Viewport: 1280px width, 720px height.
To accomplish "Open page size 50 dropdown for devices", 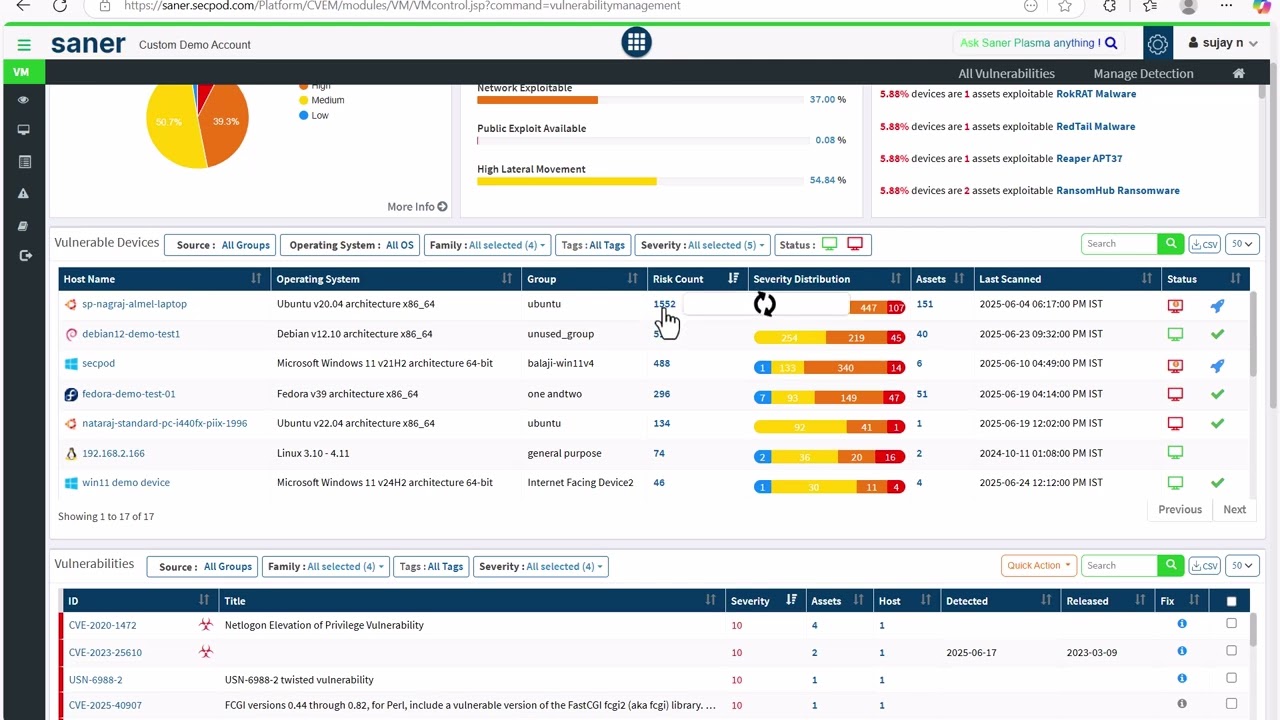I will click(1242, 244).
